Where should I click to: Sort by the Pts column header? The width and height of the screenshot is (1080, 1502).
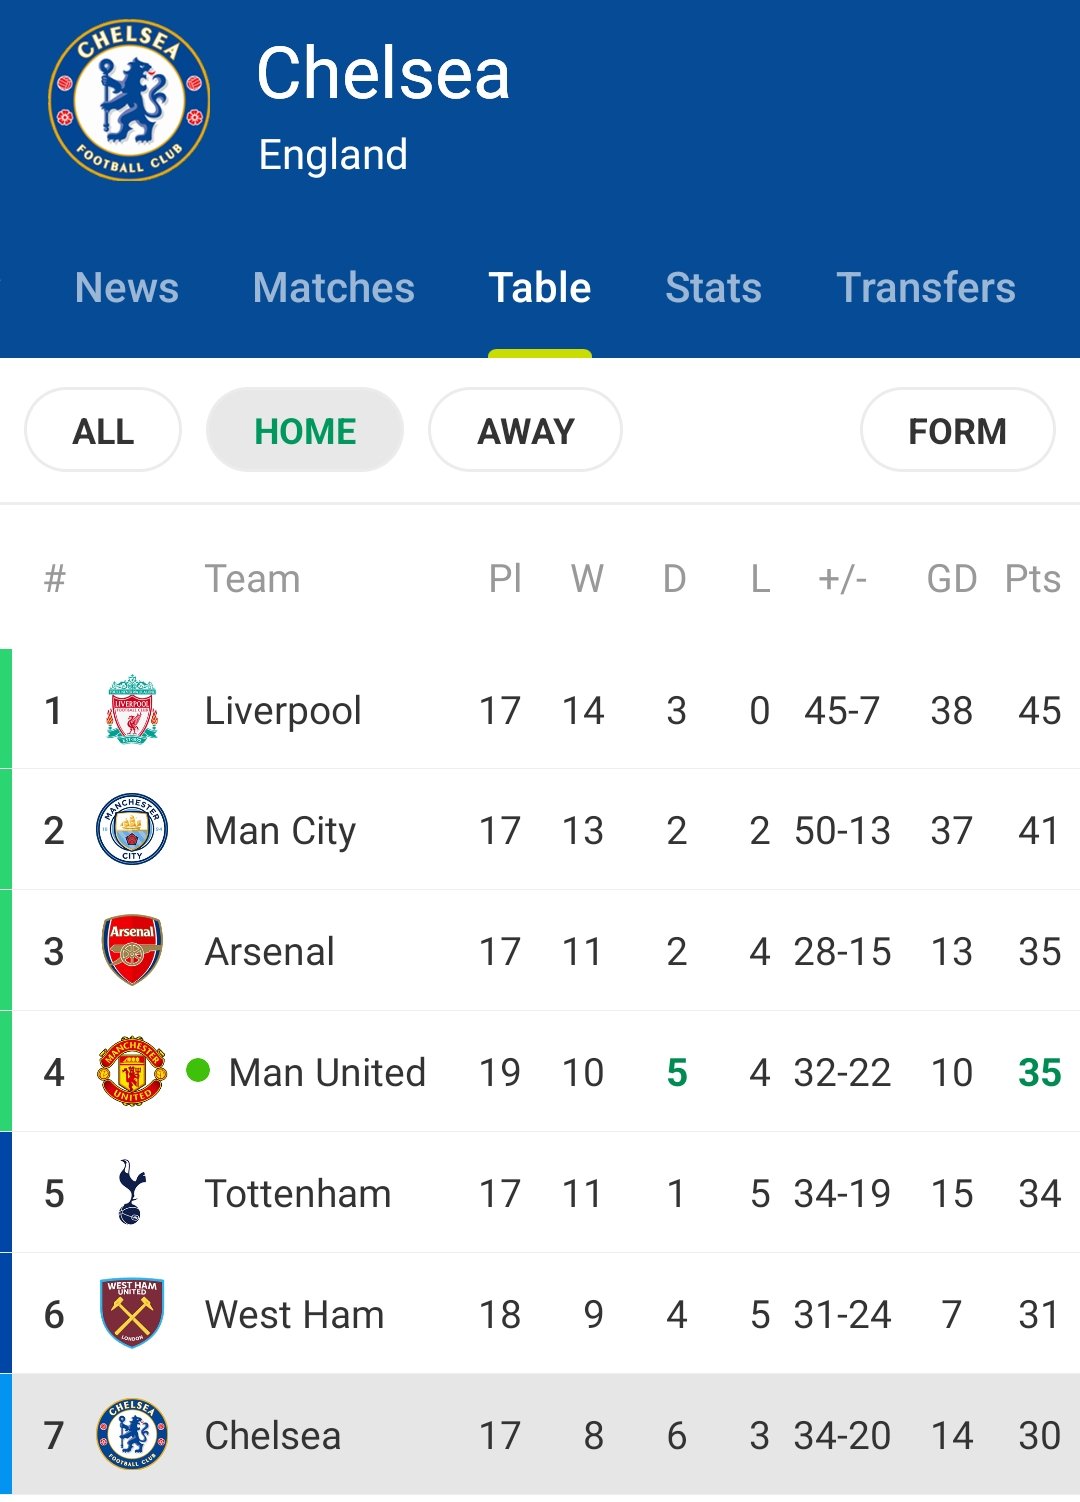tap(1033, 578)
